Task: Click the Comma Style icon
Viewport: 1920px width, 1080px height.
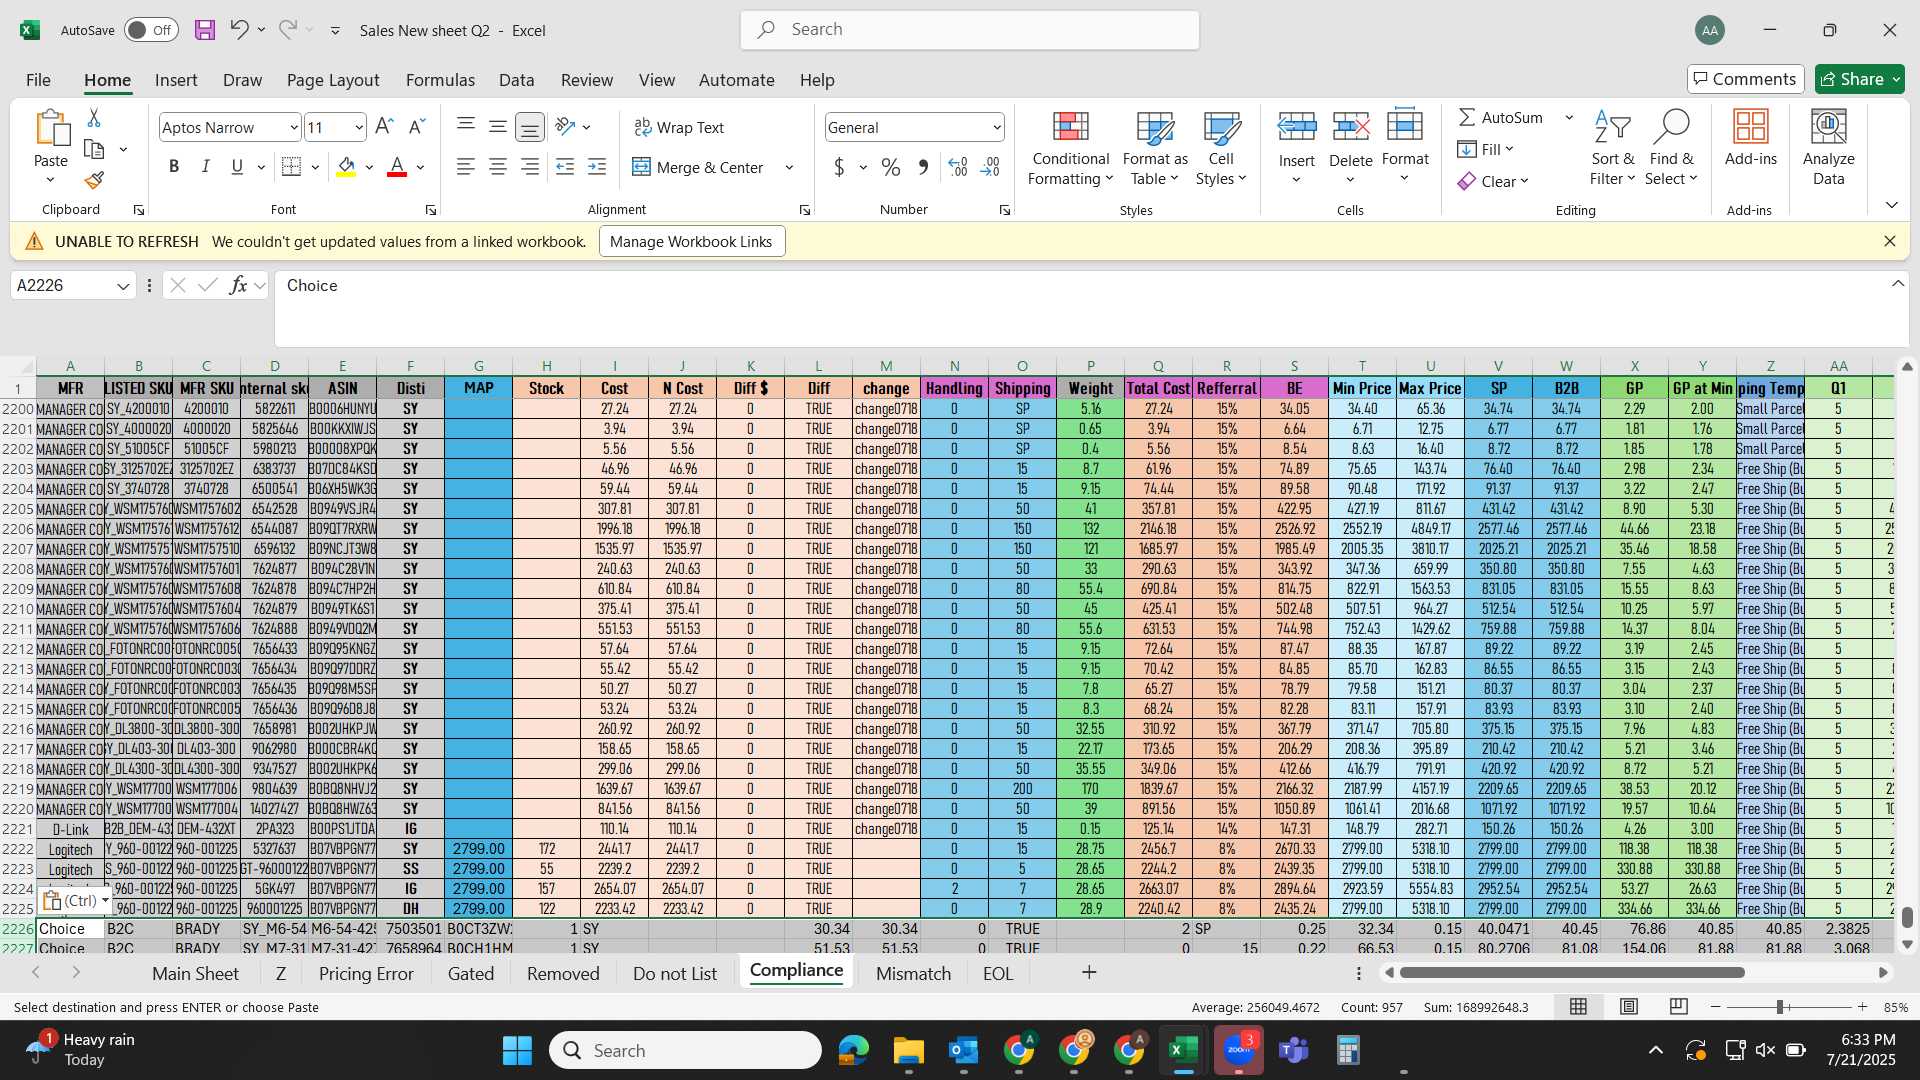Action: (923, 167)
